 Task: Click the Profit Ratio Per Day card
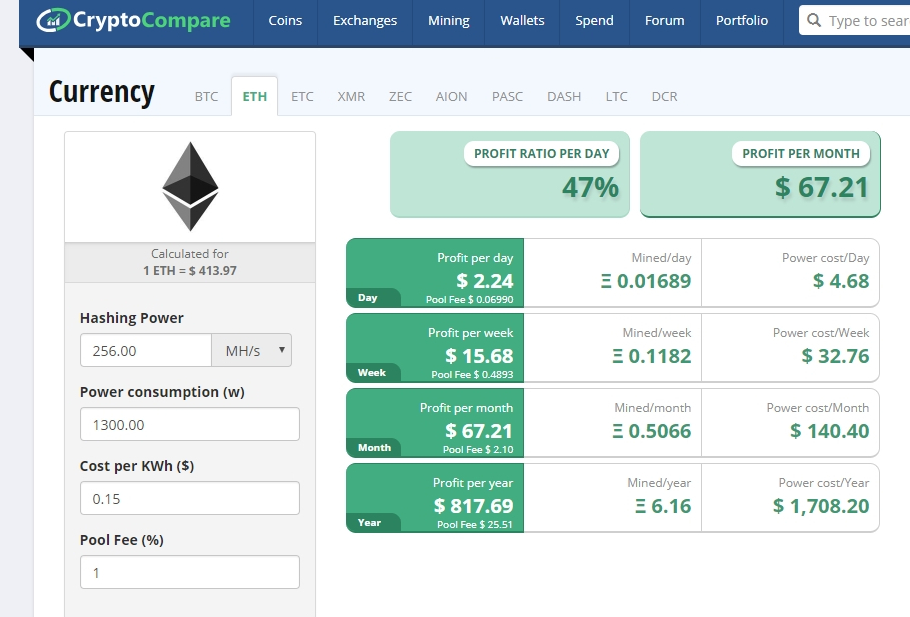510,174
